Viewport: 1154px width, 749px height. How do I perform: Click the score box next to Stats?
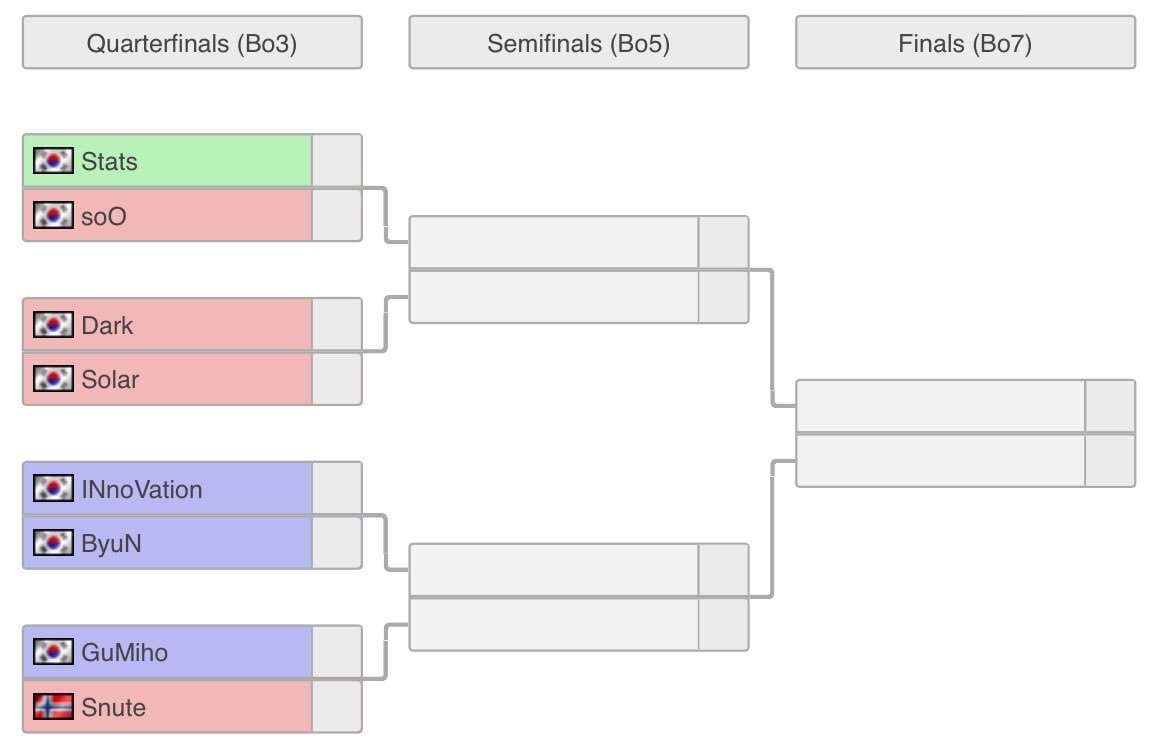(x=337, y=161)
